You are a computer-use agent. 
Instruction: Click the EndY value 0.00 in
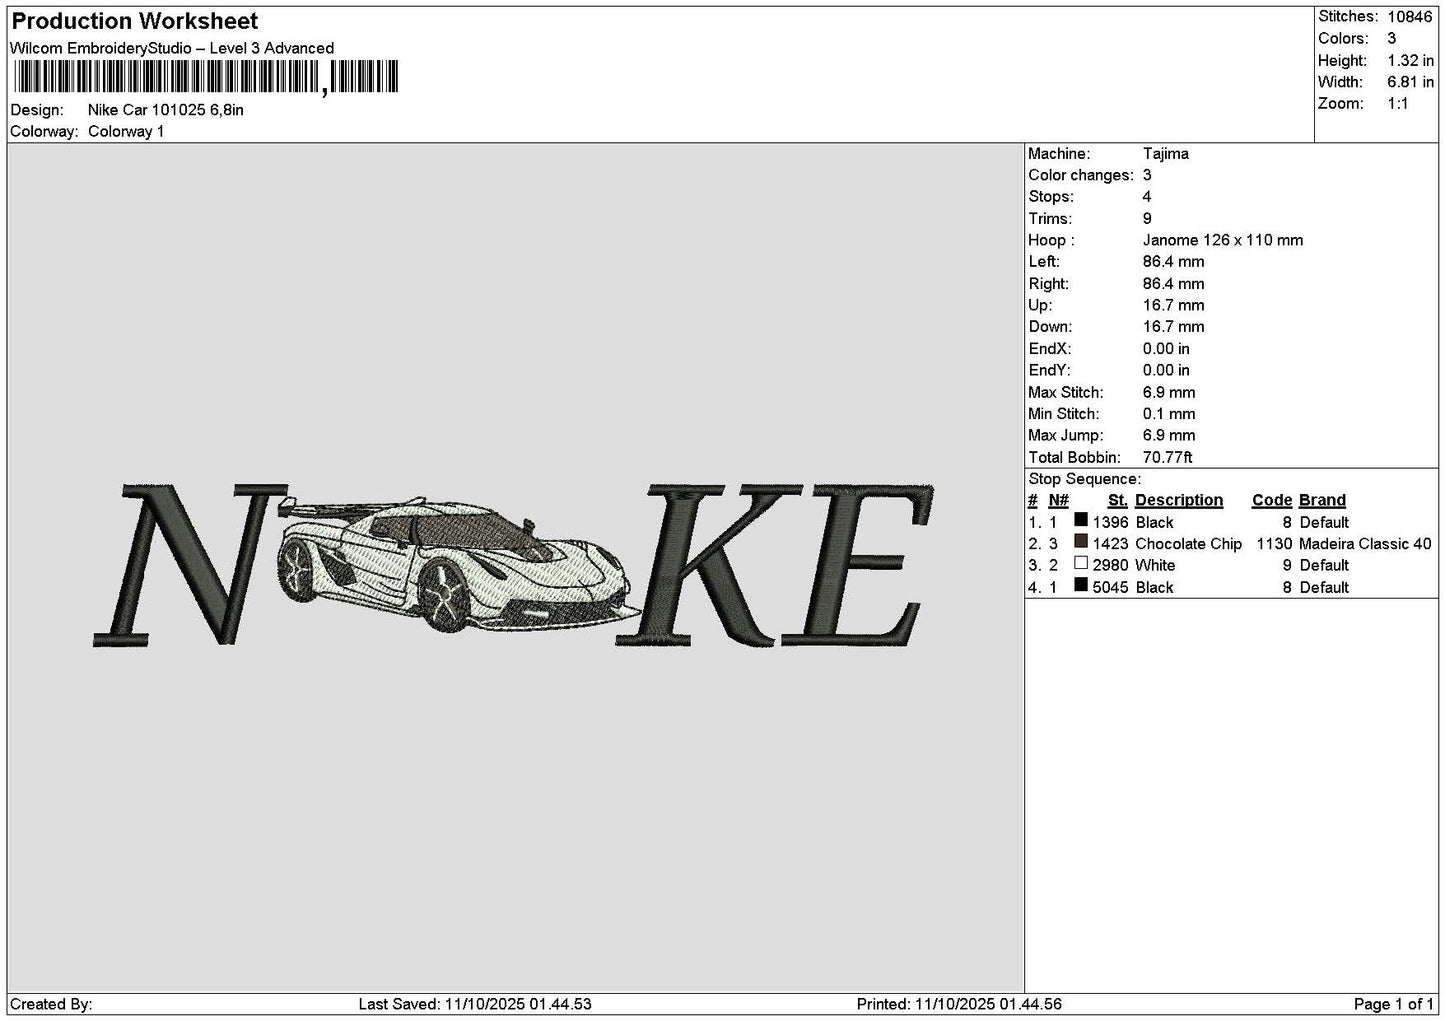pyautogui.click(x=1167, y=370)
